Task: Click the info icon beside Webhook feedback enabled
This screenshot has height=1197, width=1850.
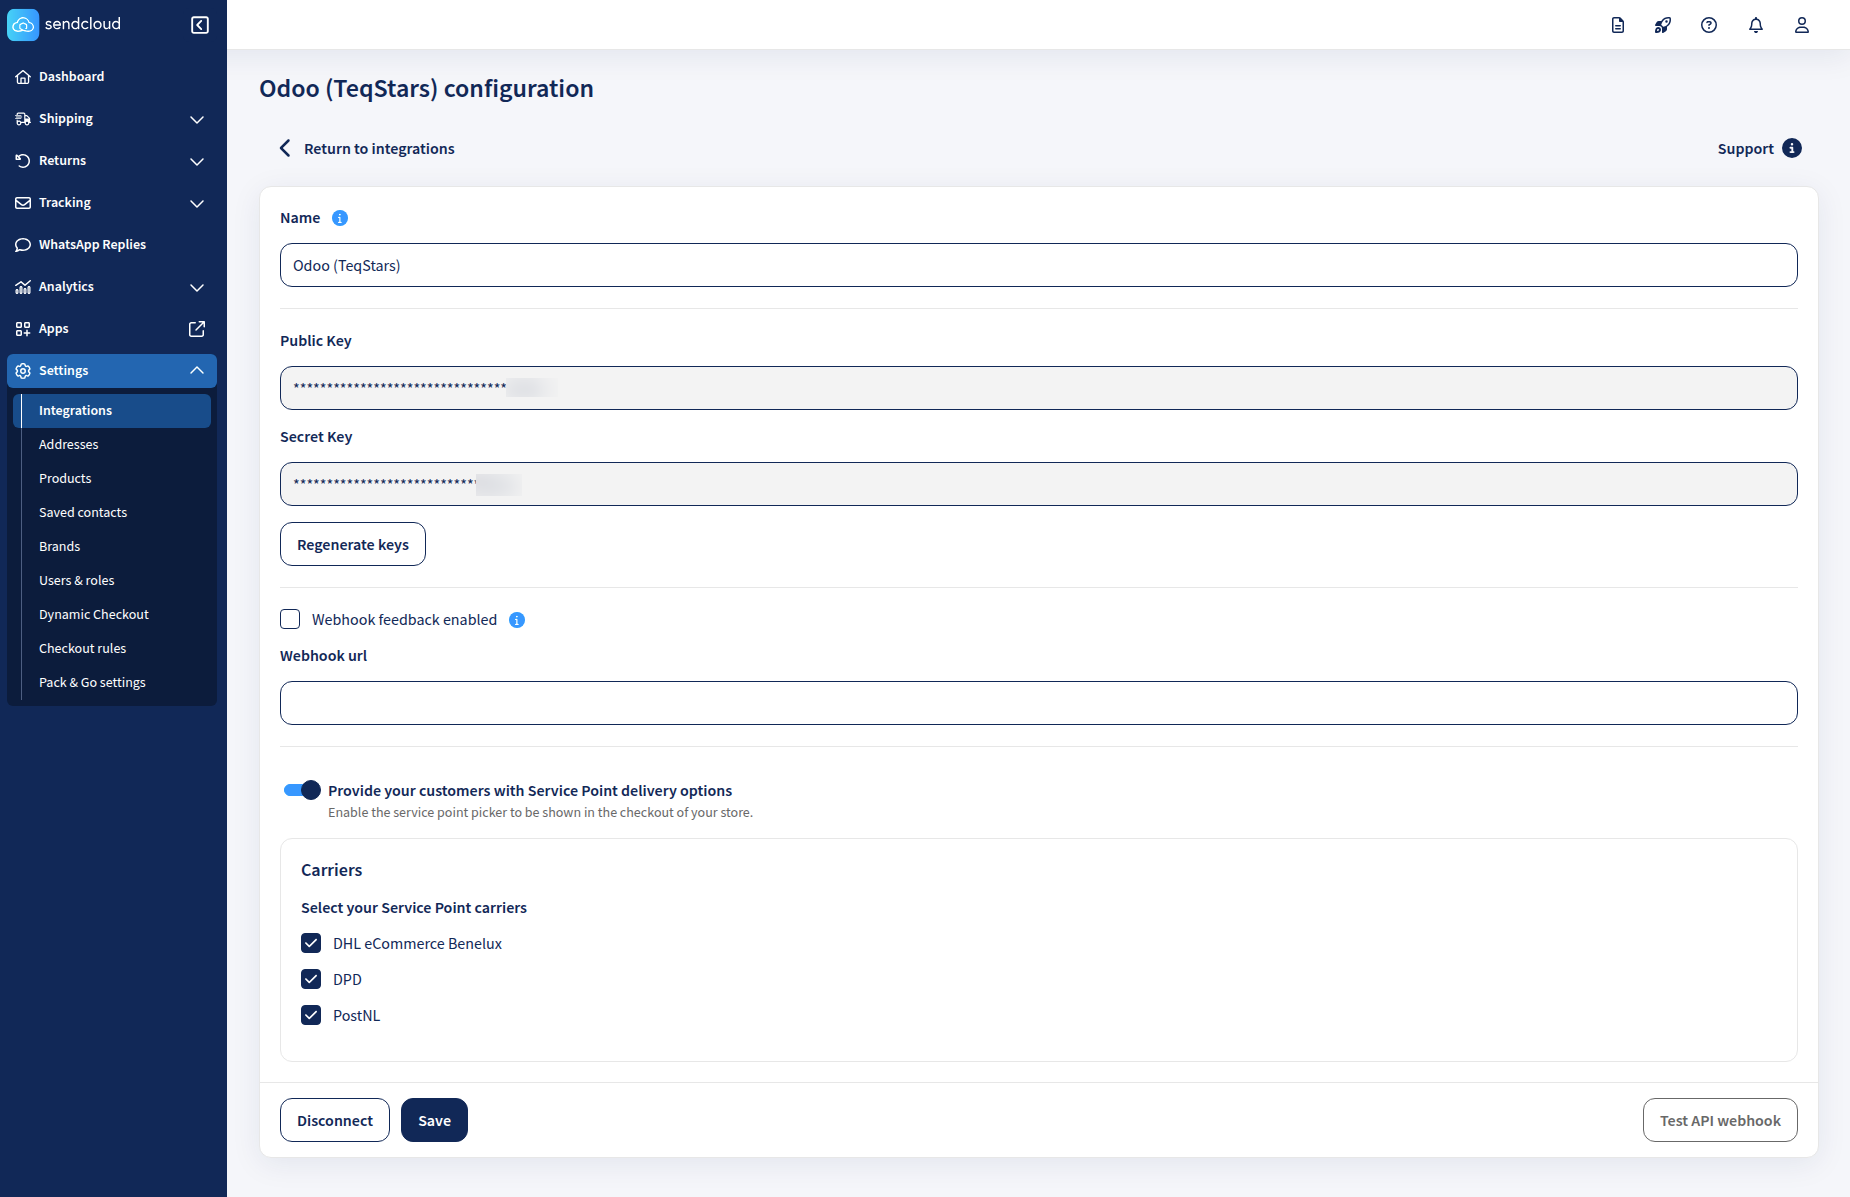Action: (x=517, y=620)
